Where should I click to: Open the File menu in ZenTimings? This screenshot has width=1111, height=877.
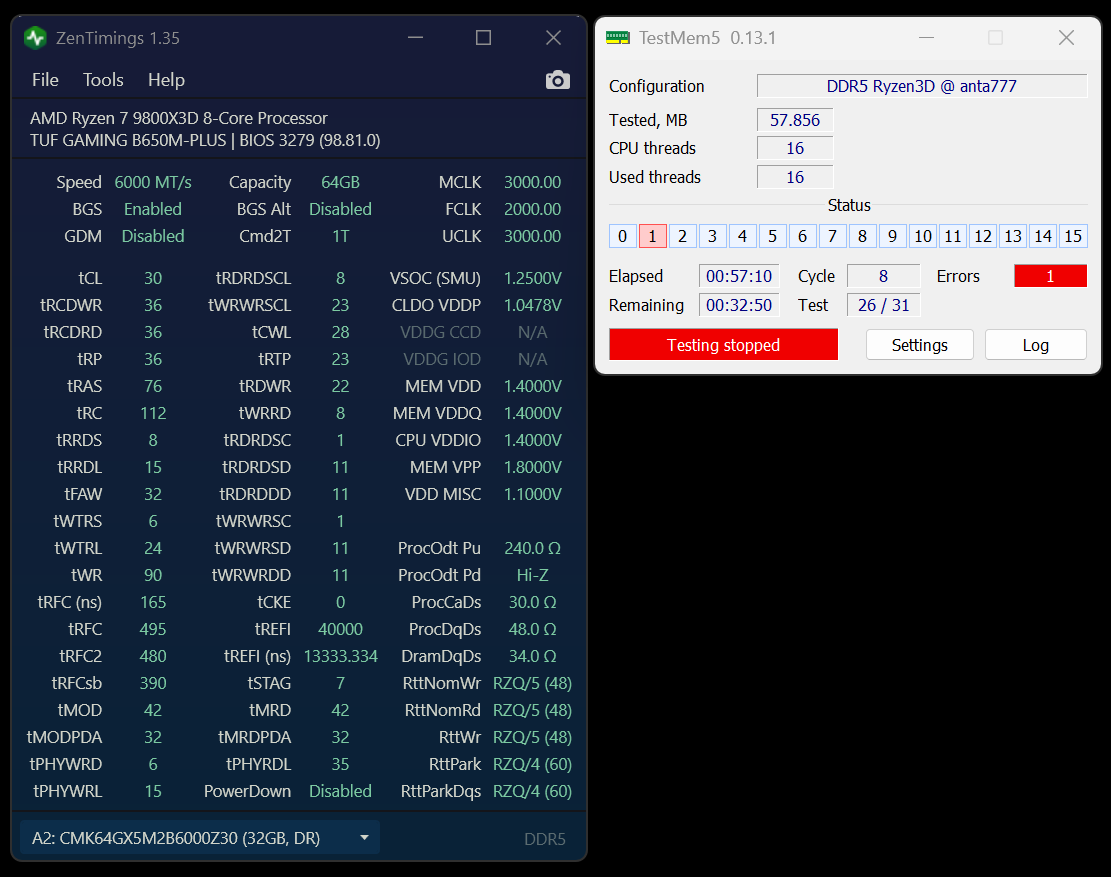pos(45,80)
